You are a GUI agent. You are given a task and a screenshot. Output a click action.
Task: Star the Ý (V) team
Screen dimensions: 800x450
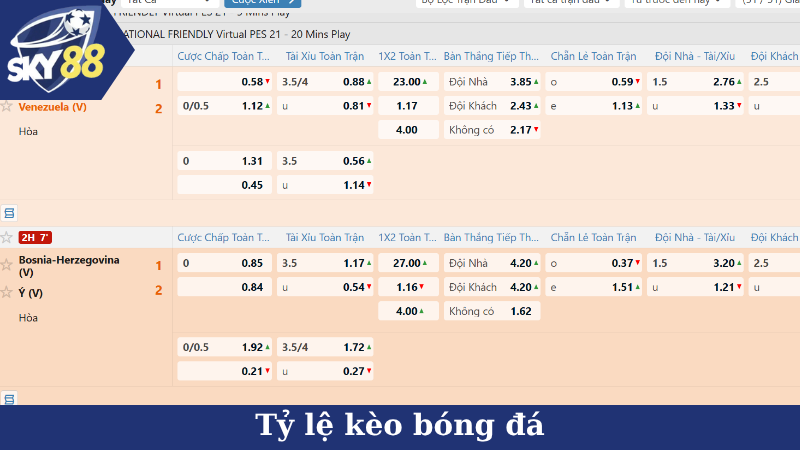pos(6,292)
